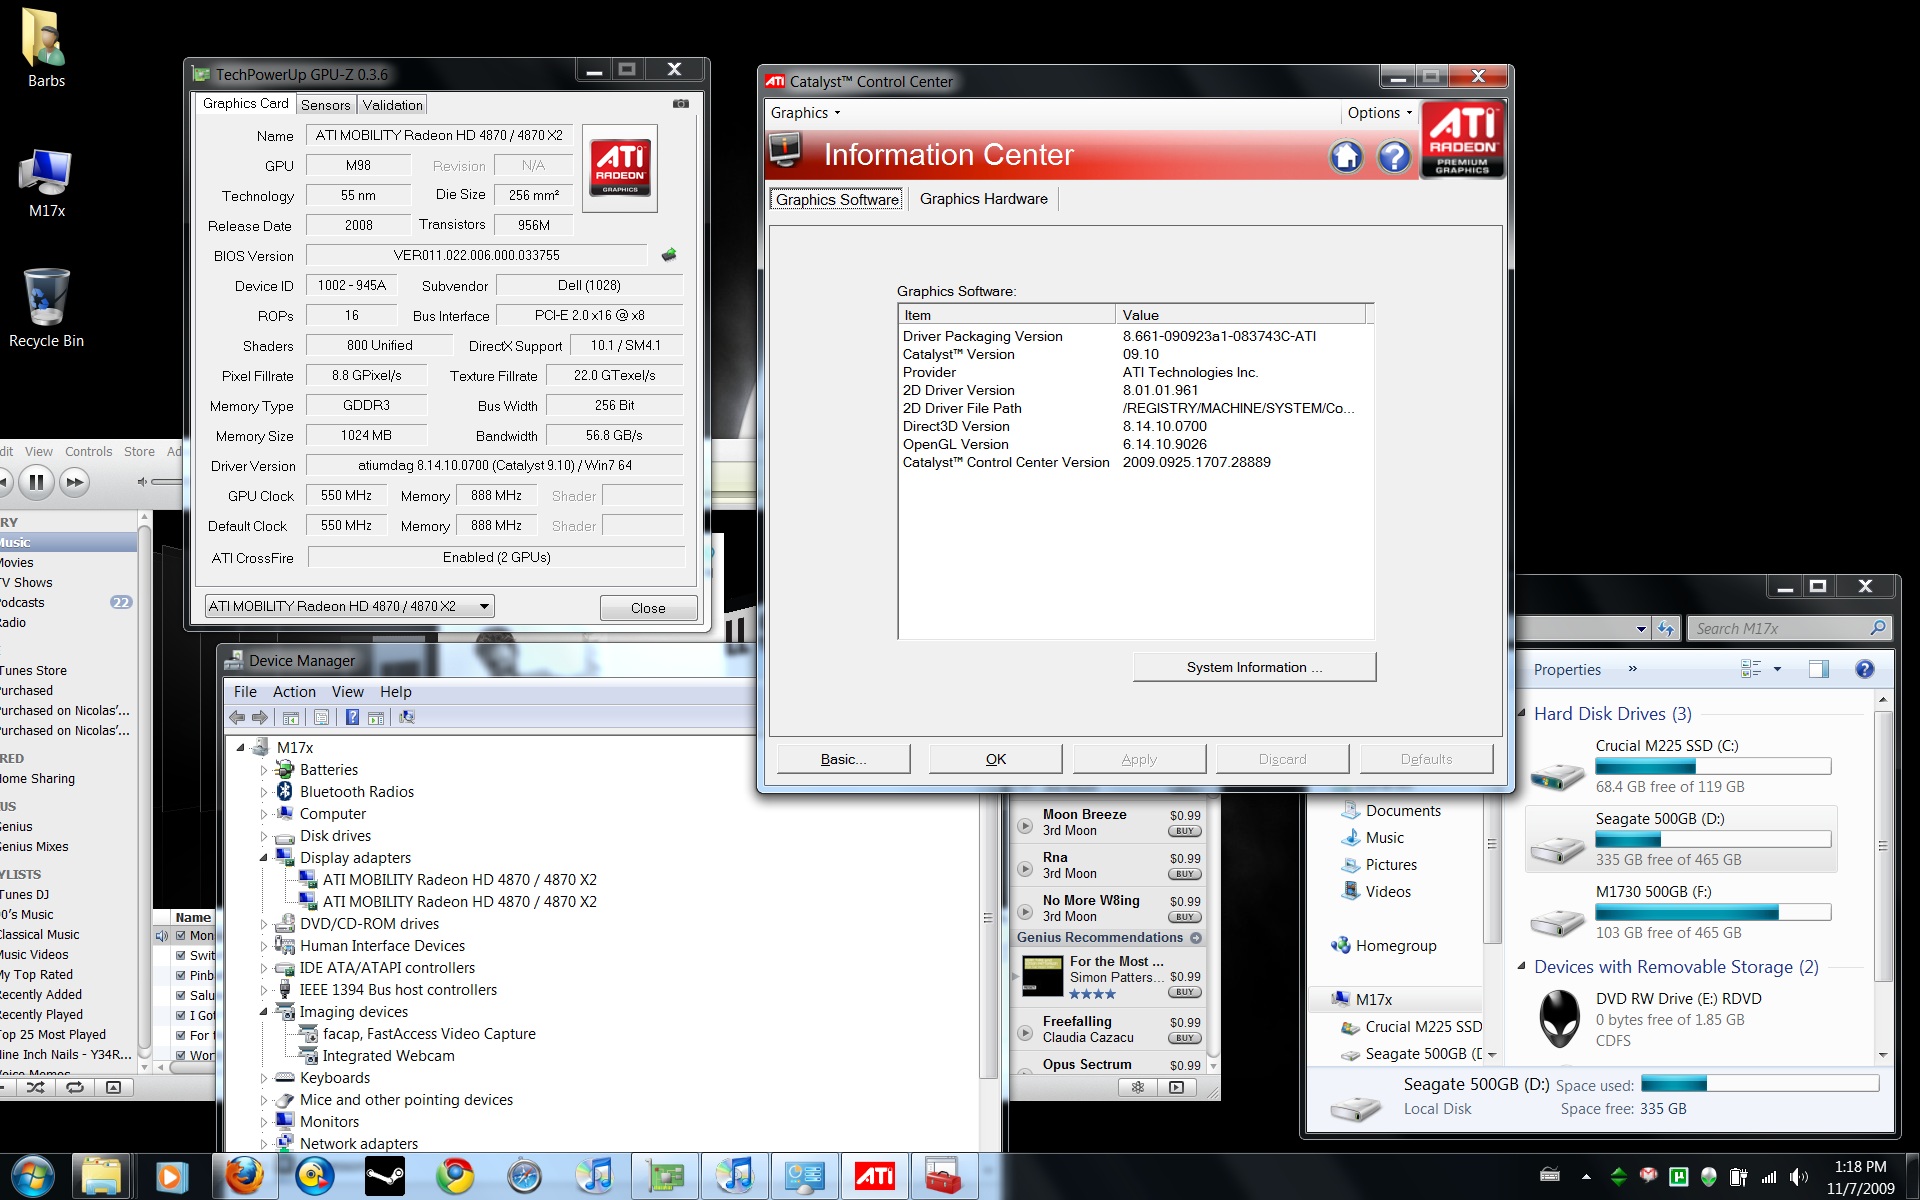Skip to next track in iTunes

[x=75, y=482]
